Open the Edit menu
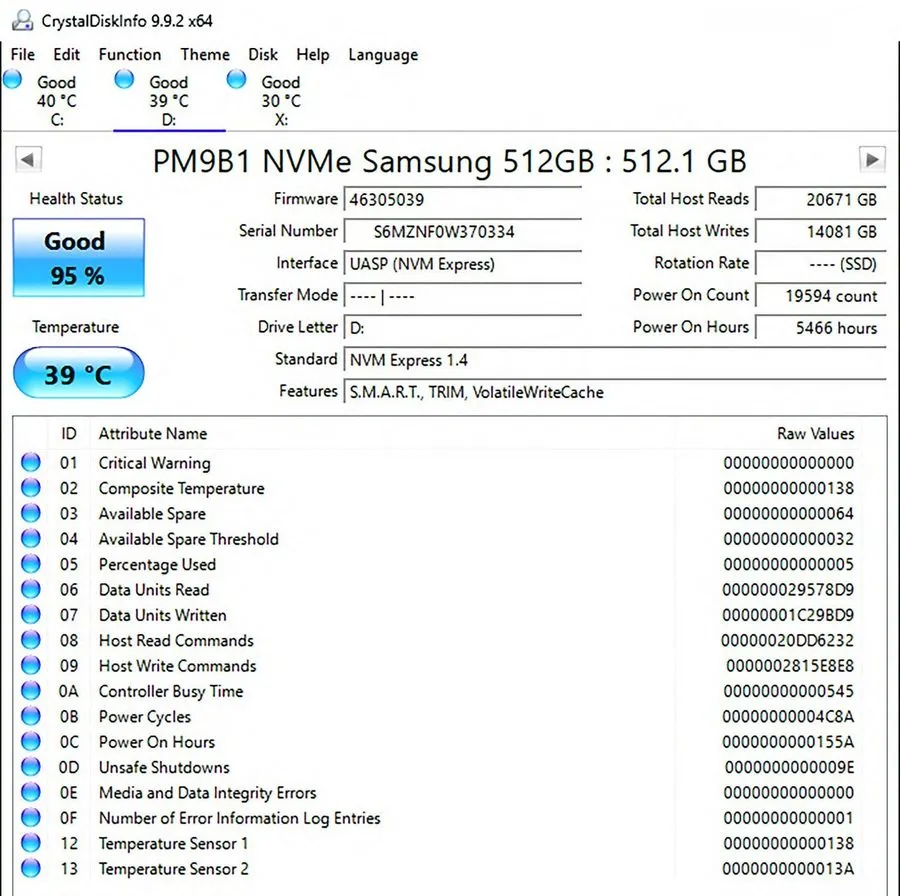Viewport: 900px width, 896px height. [67, 55]
